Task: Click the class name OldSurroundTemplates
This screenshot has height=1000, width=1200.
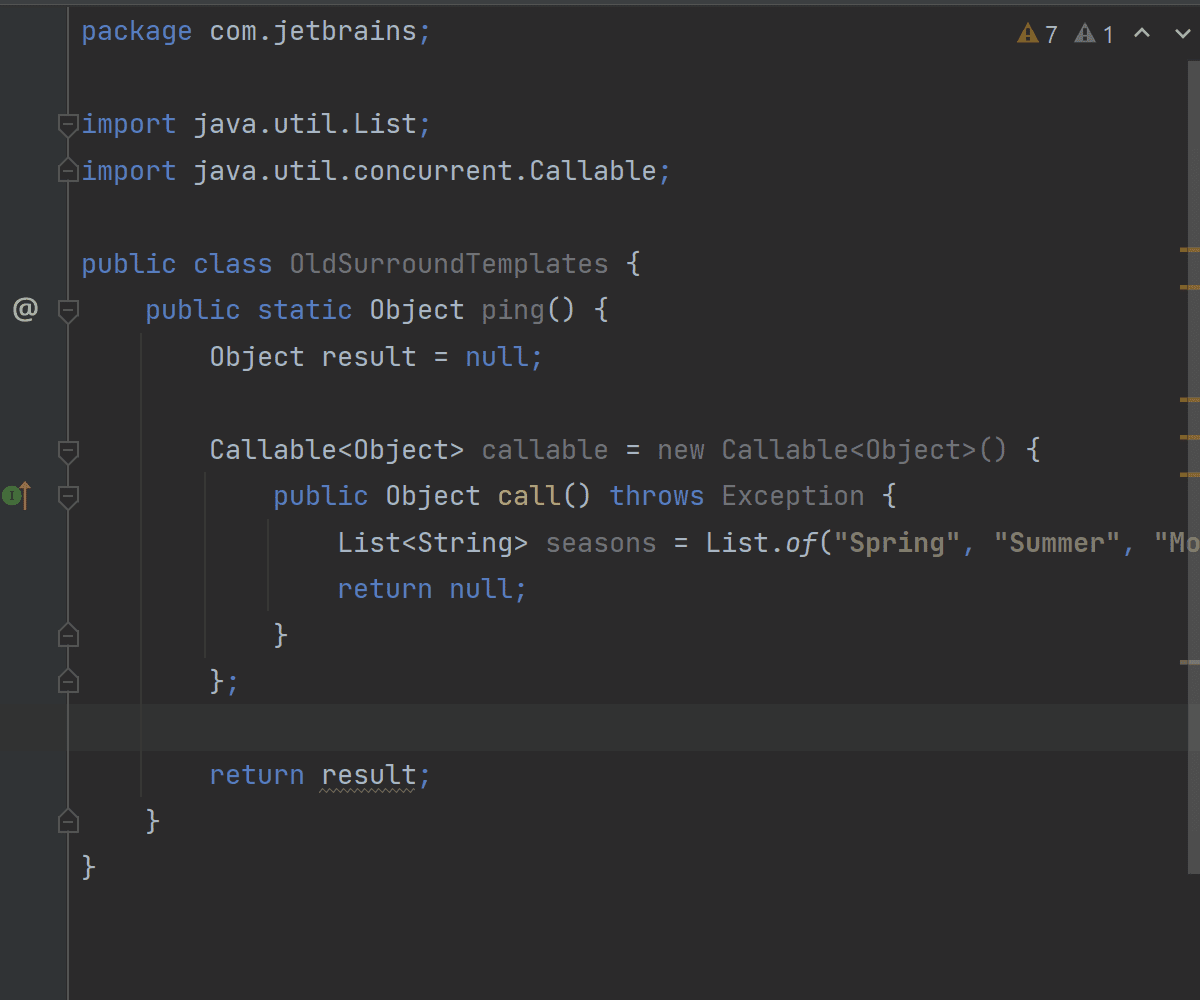Action: click(x=449, y=264)
